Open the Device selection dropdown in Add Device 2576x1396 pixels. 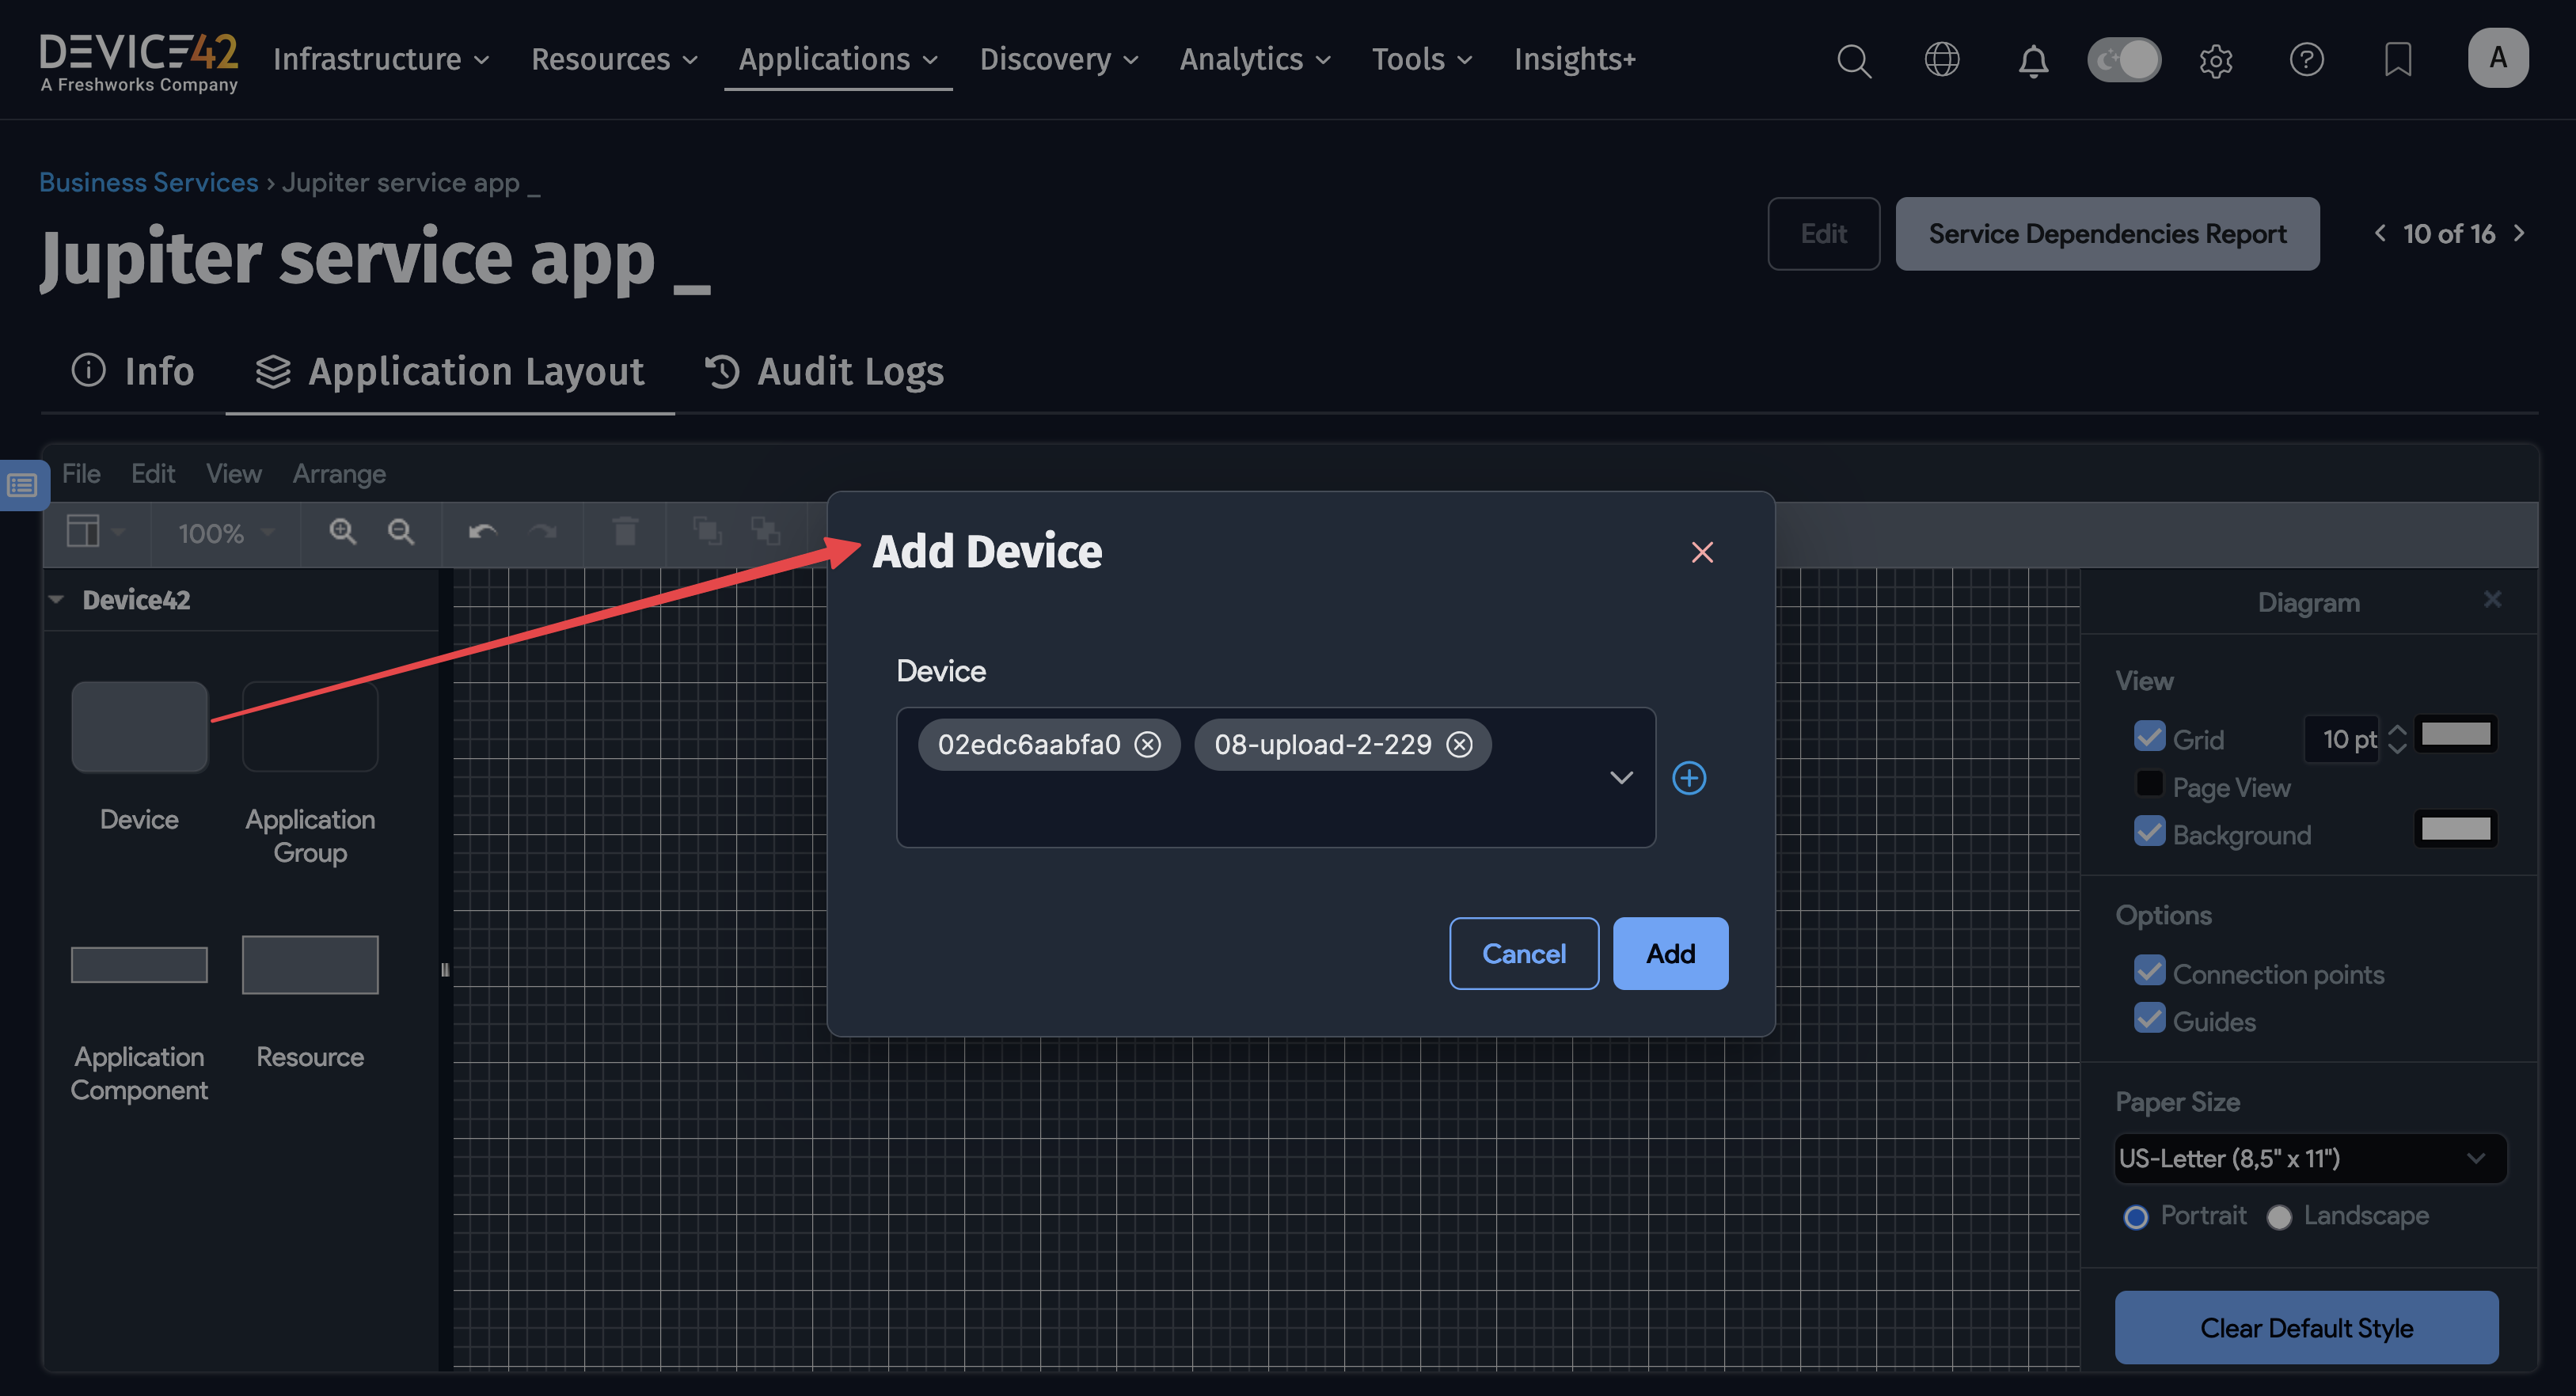pyautogui.click(x=1621, y=778)
